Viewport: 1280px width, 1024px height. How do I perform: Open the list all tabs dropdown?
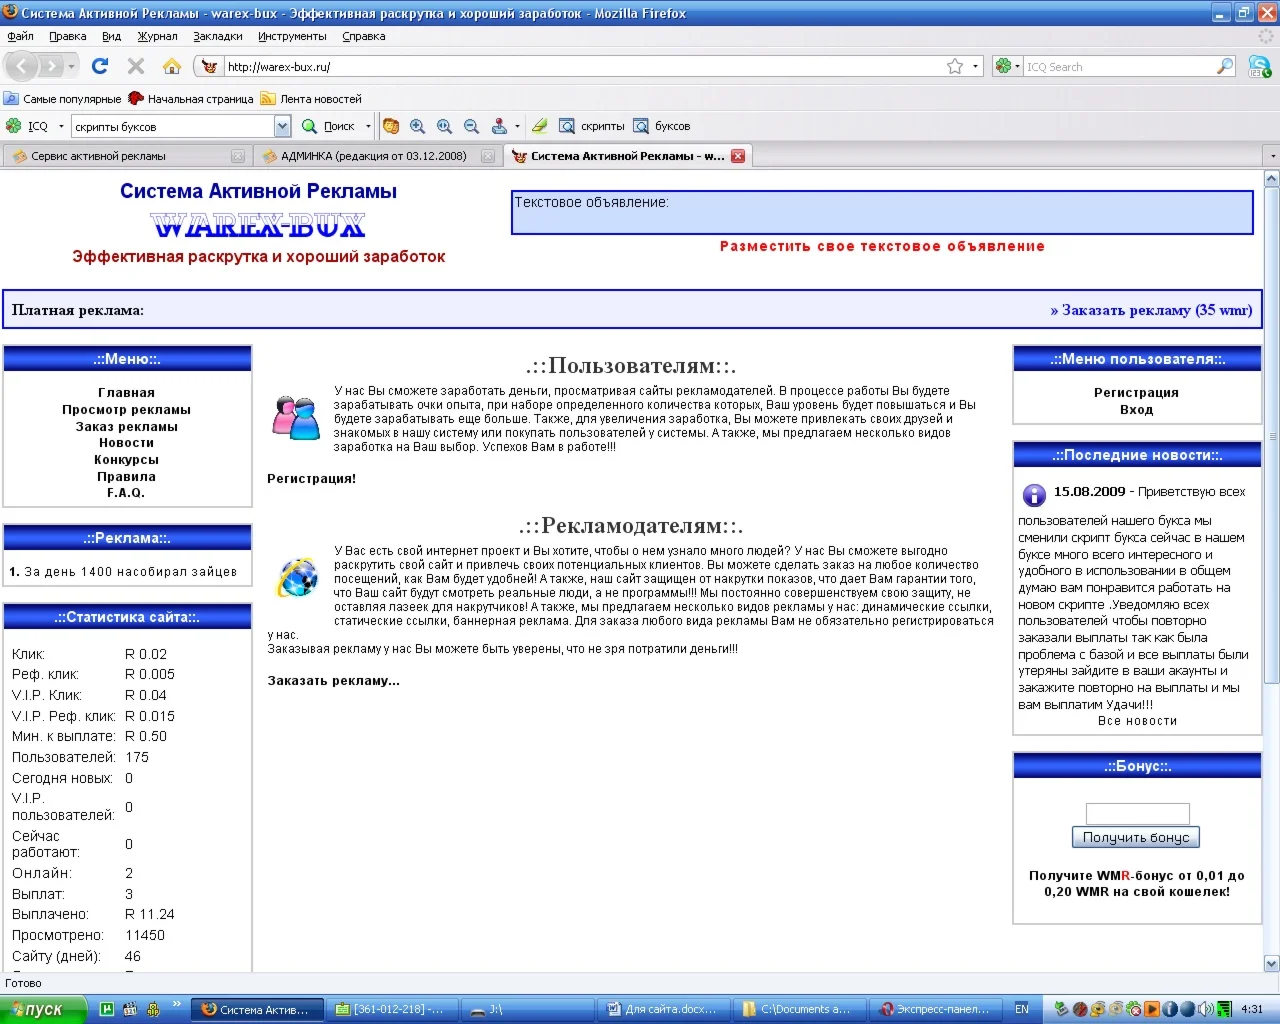tap(1272, 156)
